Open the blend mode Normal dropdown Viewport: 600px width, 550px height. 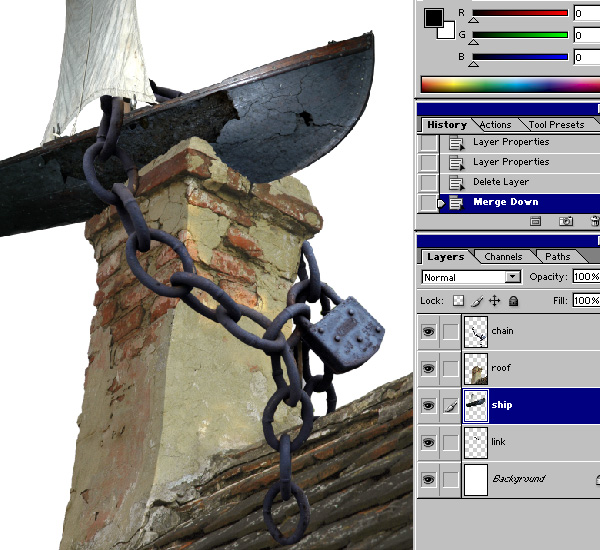coord(471,277)
